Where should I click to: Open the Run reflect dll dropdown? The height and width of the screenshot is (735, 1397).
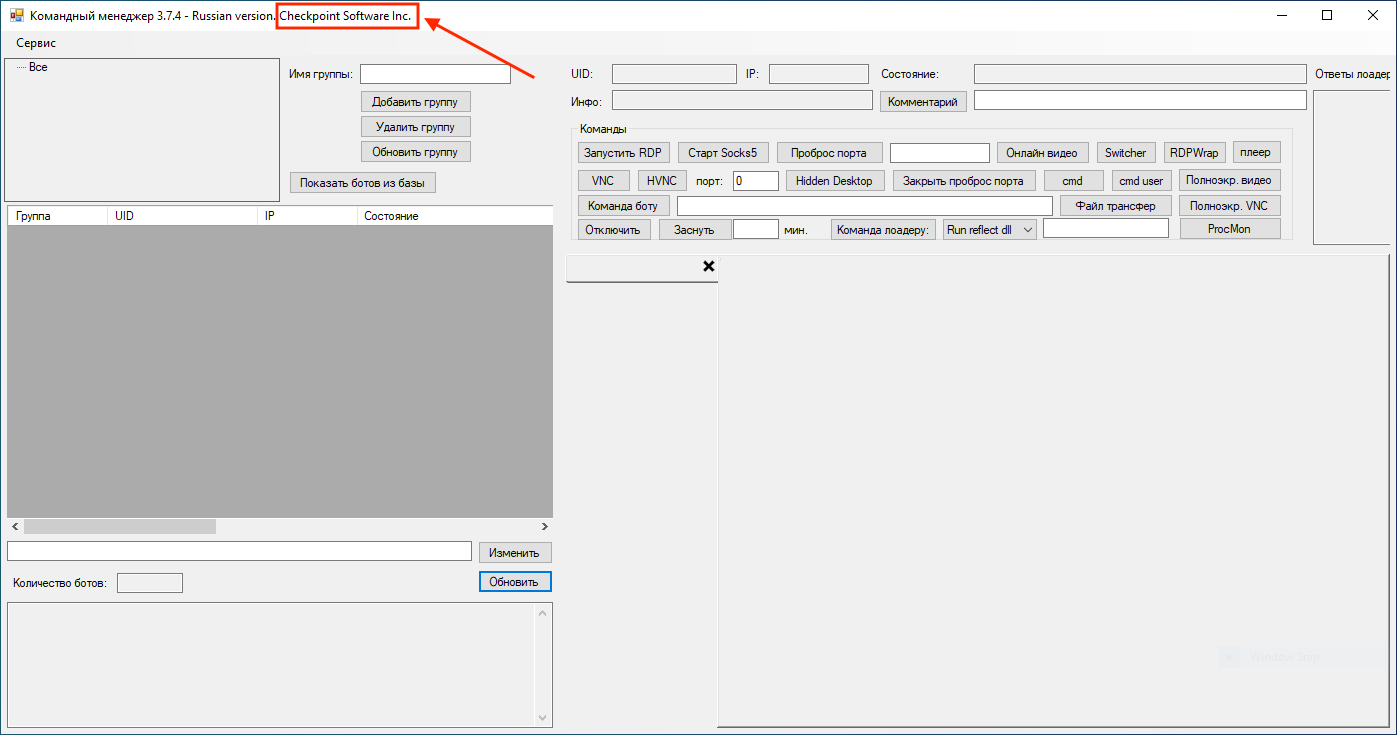pyautogui.click(x=990, y=229)
